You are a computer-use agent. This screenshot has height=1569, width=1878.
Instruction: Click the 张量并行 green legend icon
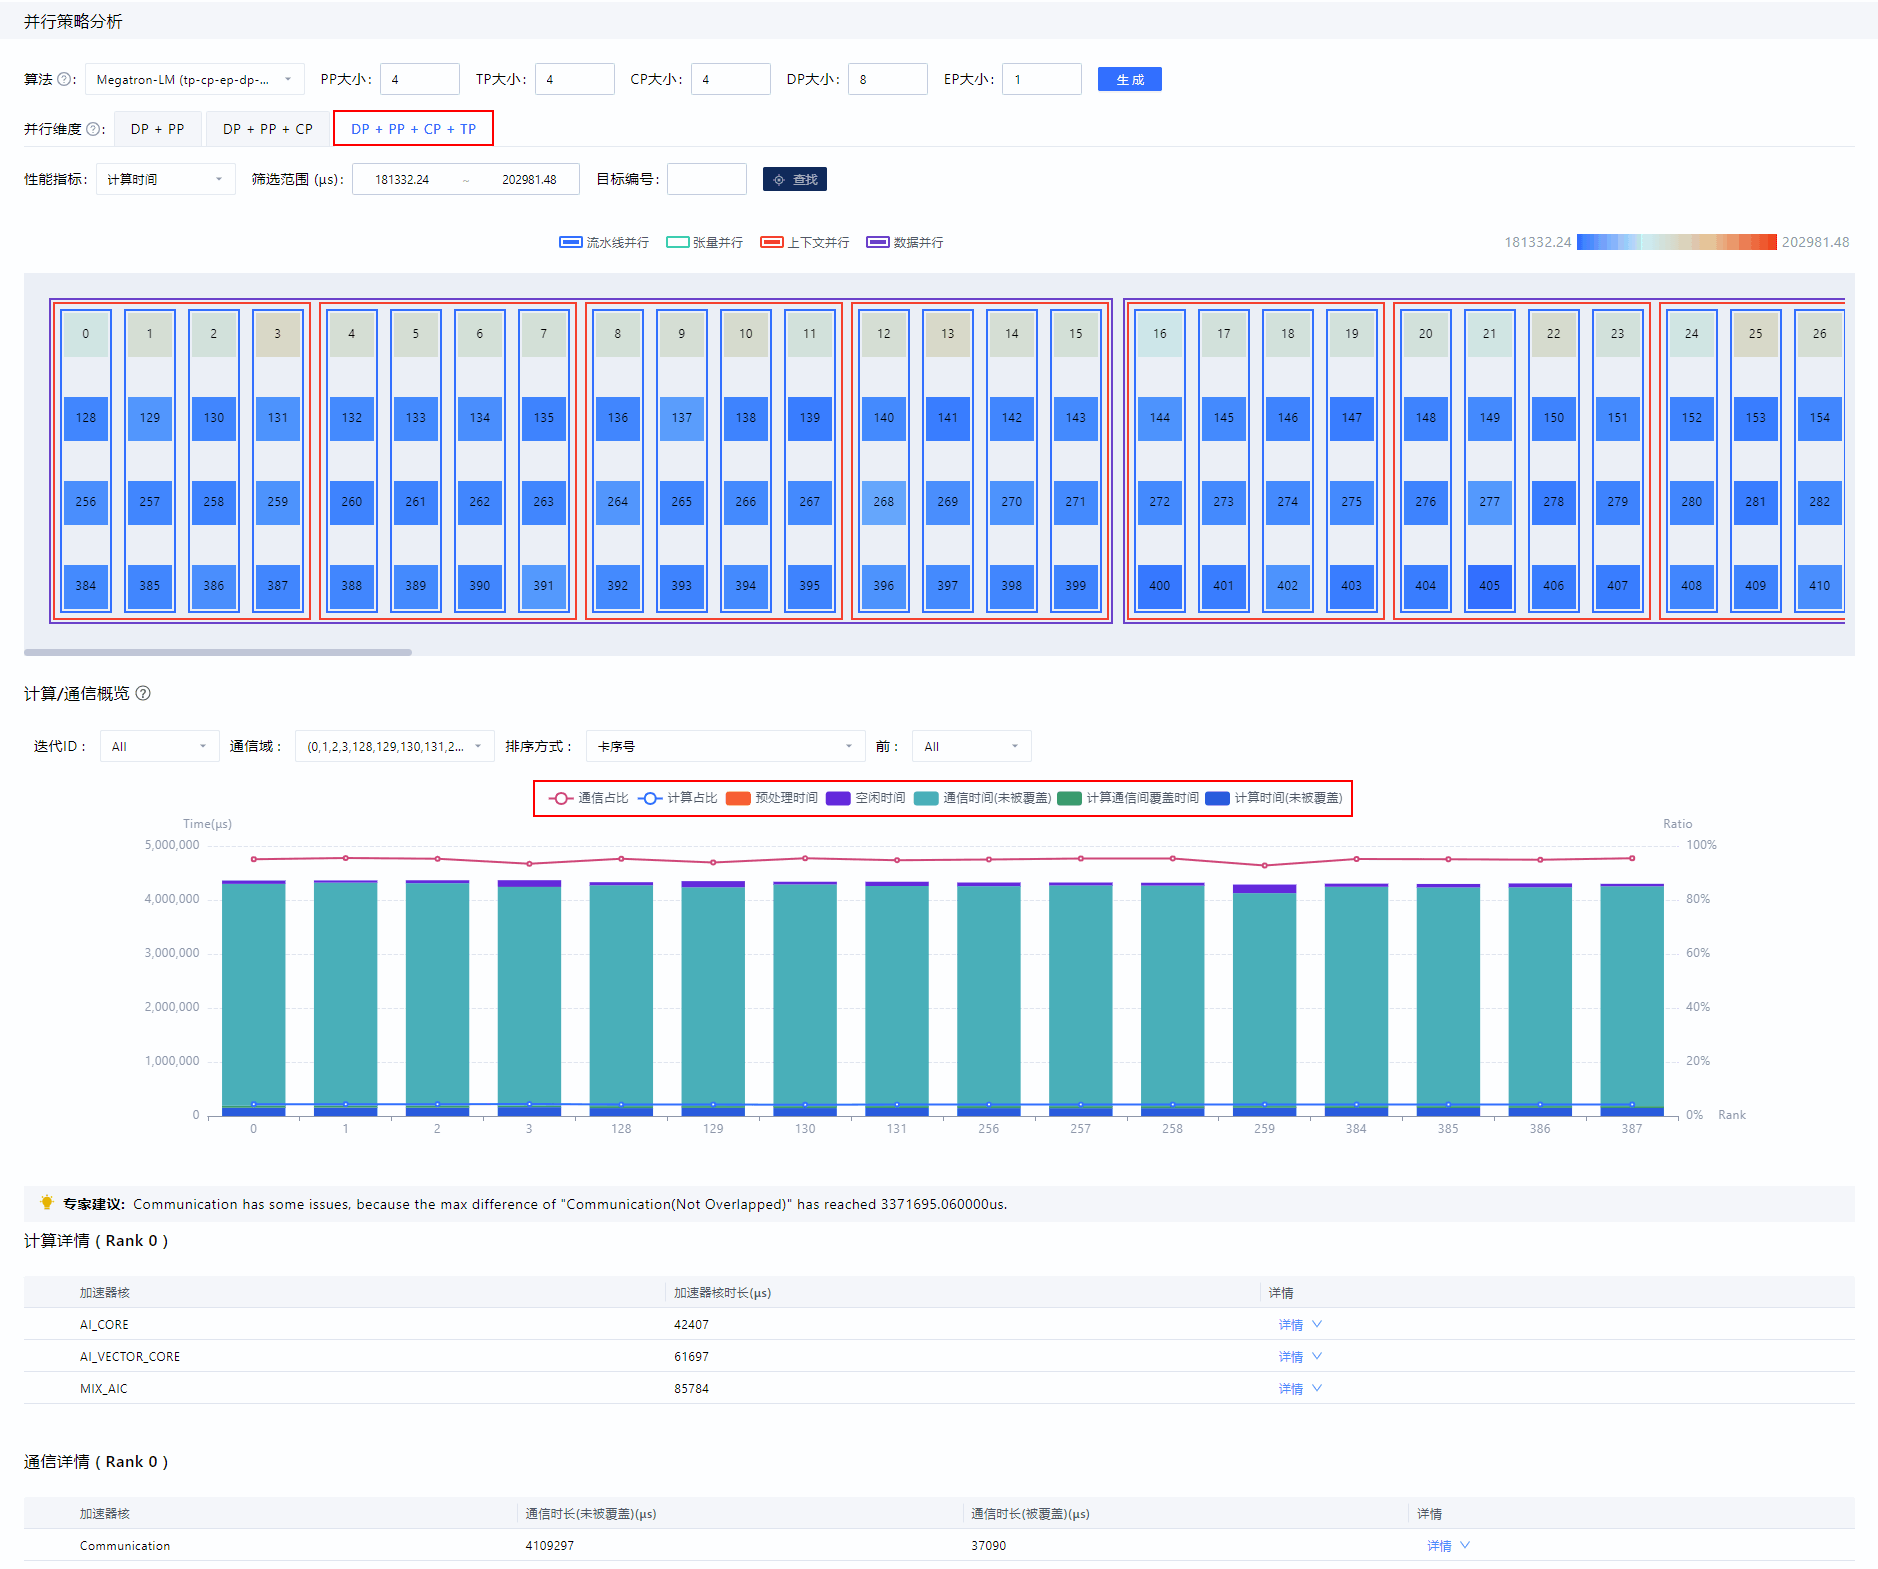click(677, 242)
